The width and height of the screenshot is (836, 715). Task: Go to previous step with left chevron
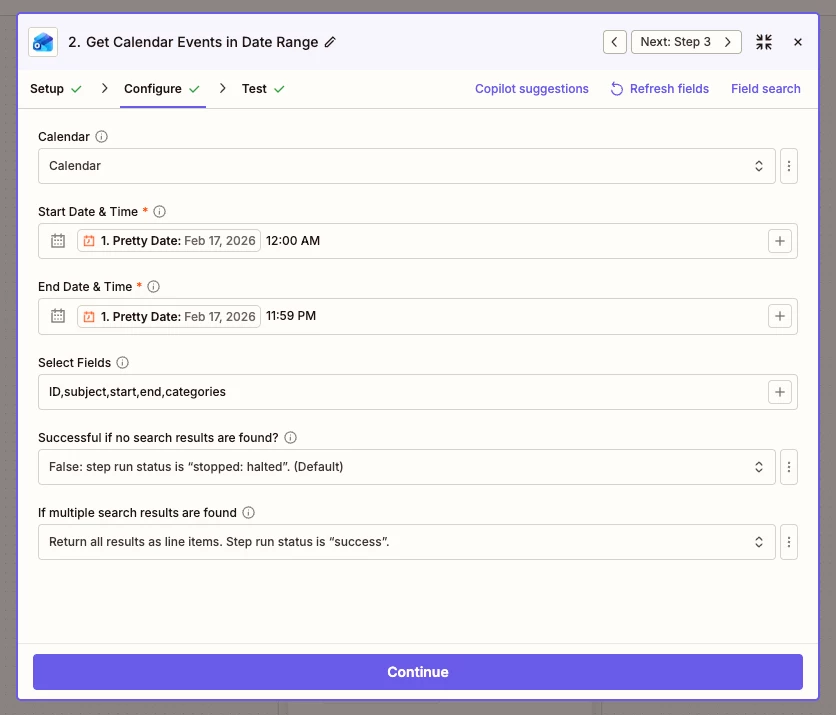[615, 42]
